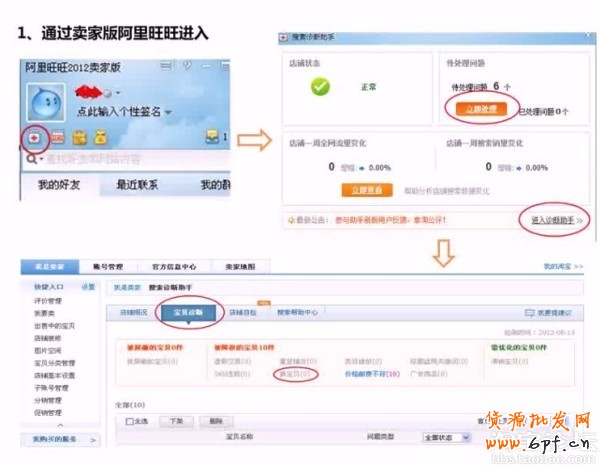600x465 pixels.
Task: Select the 最近联系 tab
Action: point(138,185)
